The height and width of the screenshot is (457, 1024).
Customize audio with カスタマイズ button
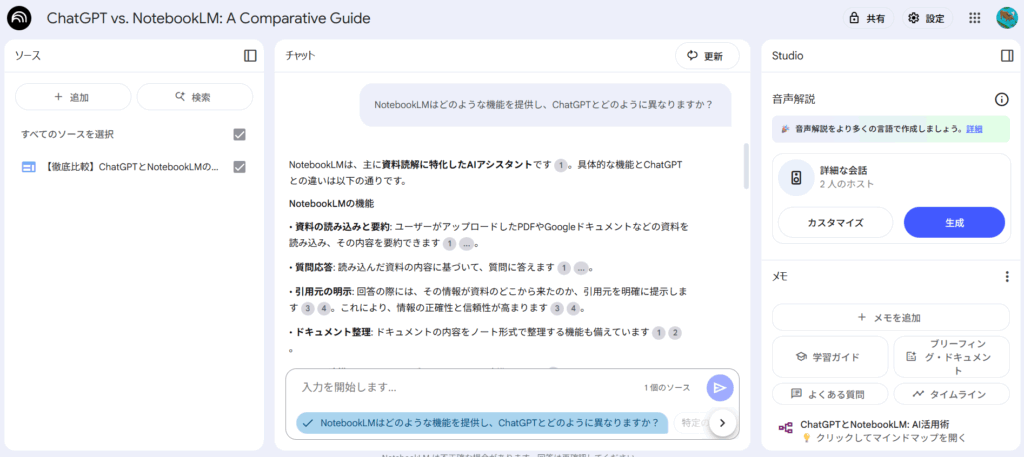(x=835, y=223)
